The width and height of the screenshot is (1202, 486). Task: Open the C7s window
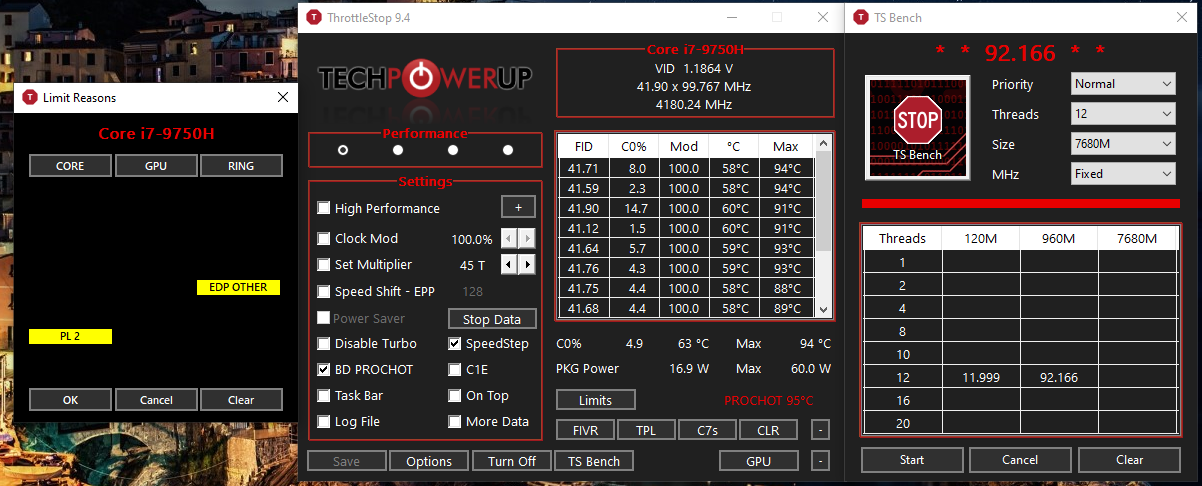click(x=706, y=430)
